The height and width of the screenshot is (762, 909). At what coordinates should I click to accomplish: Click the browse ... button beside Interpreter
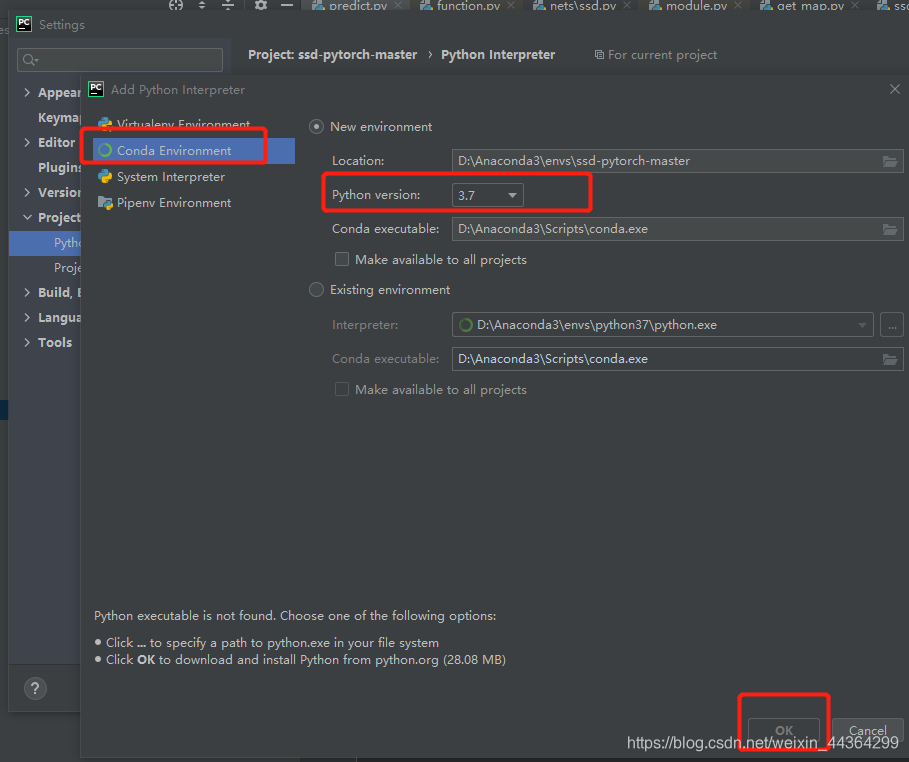coord(891,324)
